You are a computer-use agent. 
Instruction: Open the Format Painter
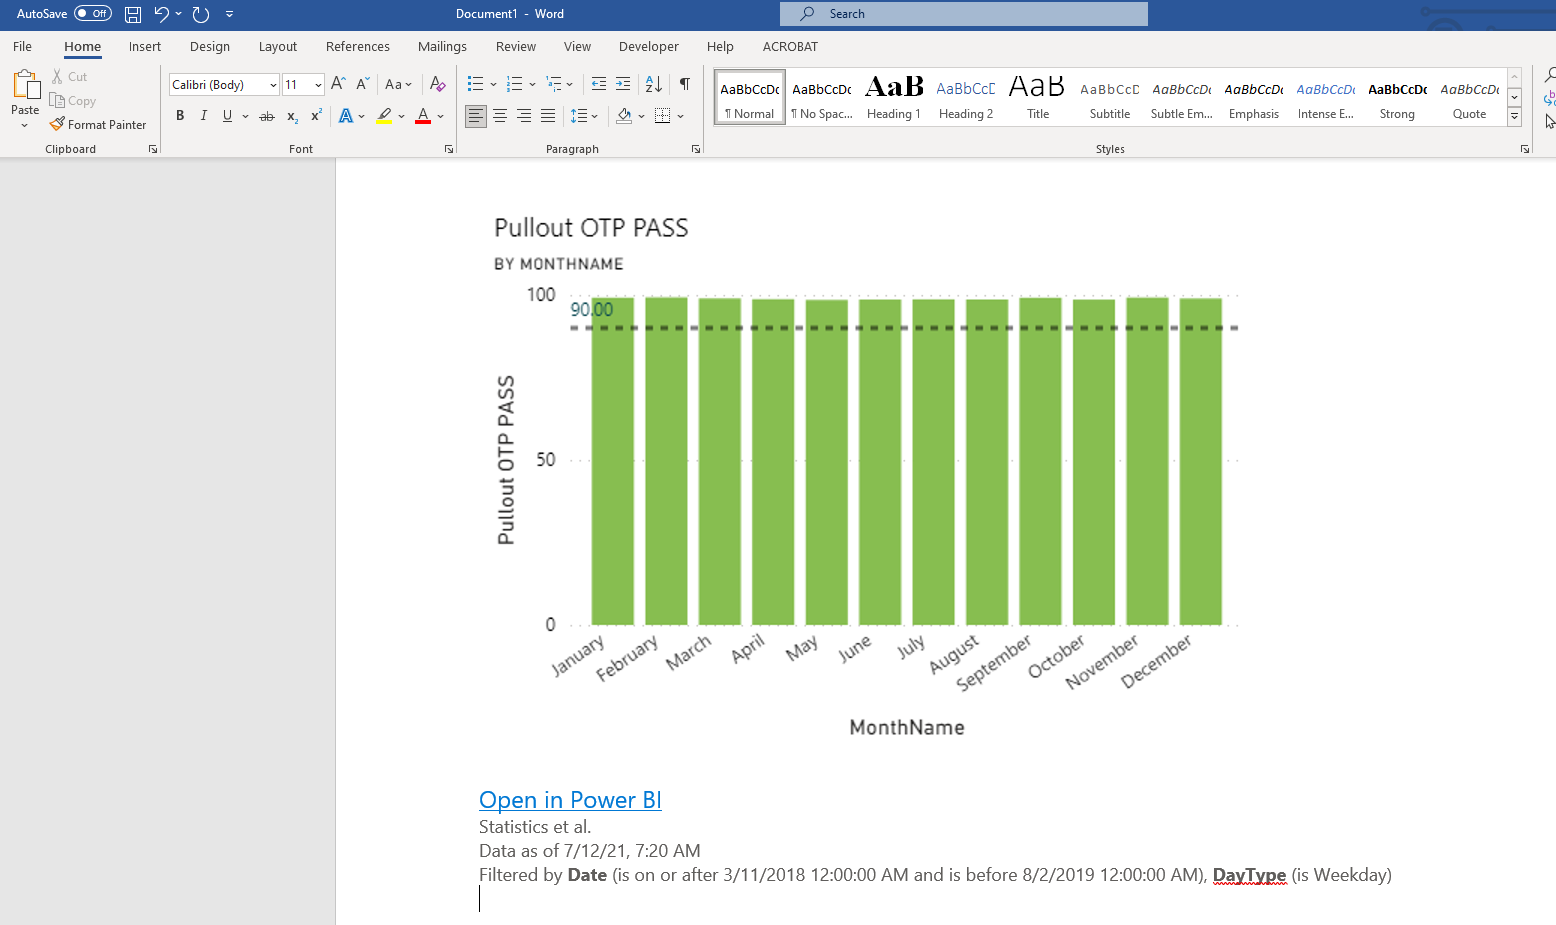(98, 124)
